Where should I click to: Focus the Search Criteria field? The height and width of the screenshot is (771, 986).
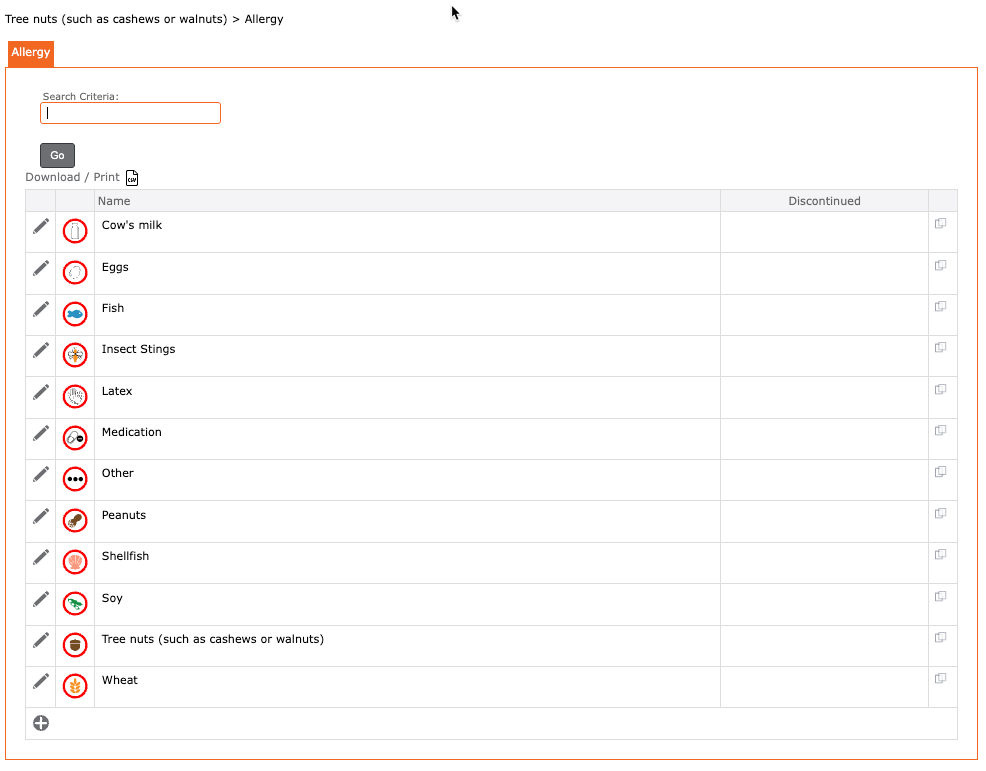pyautogui.click(x=130, y=113)
